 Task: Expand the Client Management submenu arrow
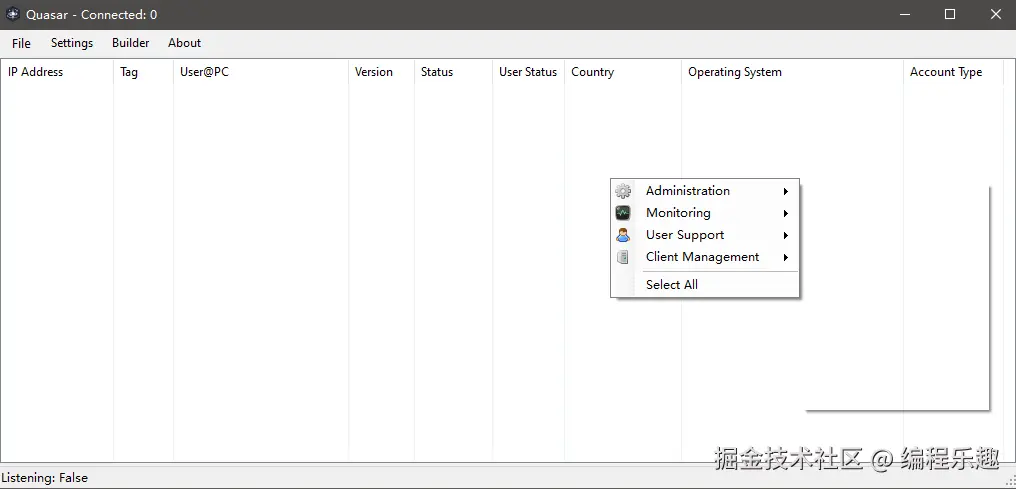[x=785, y=257]
